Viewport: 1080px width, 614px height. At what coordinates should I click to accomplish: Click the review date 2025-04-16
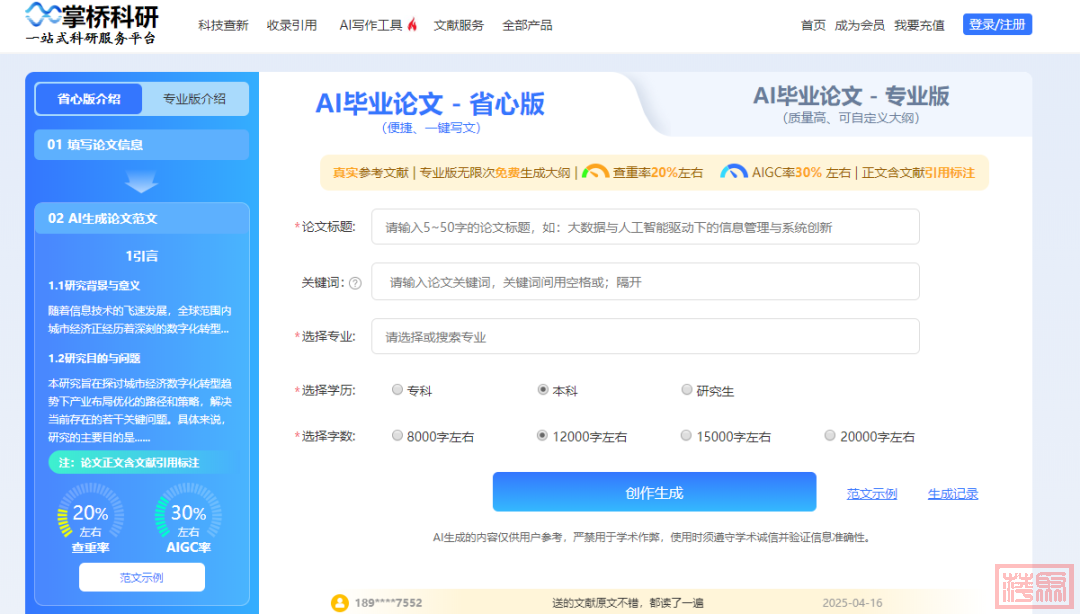(853, 603)
